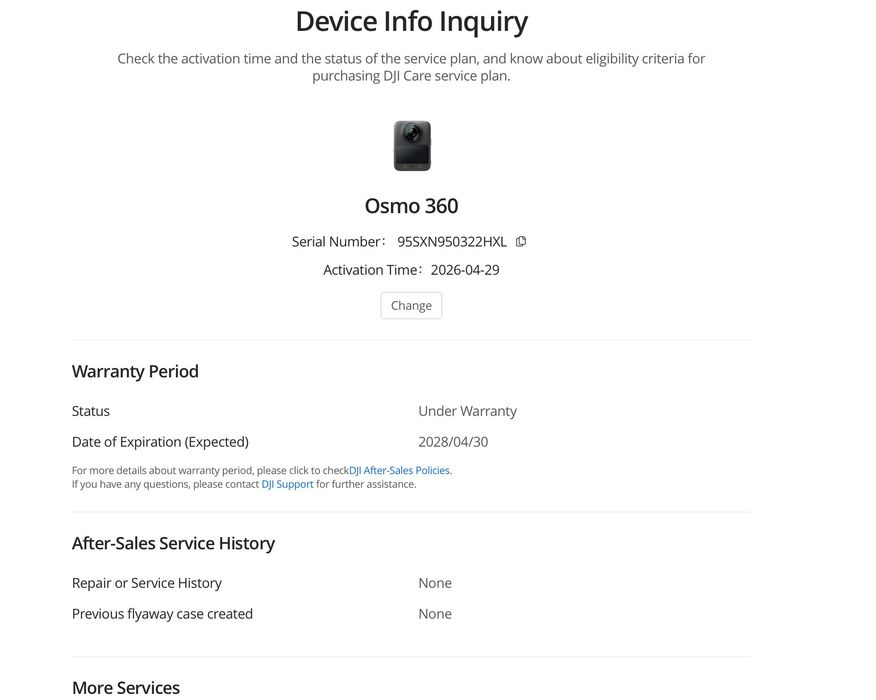Copy the serial number with the copy icon
876x700 pixels.
tap(521, 241)
